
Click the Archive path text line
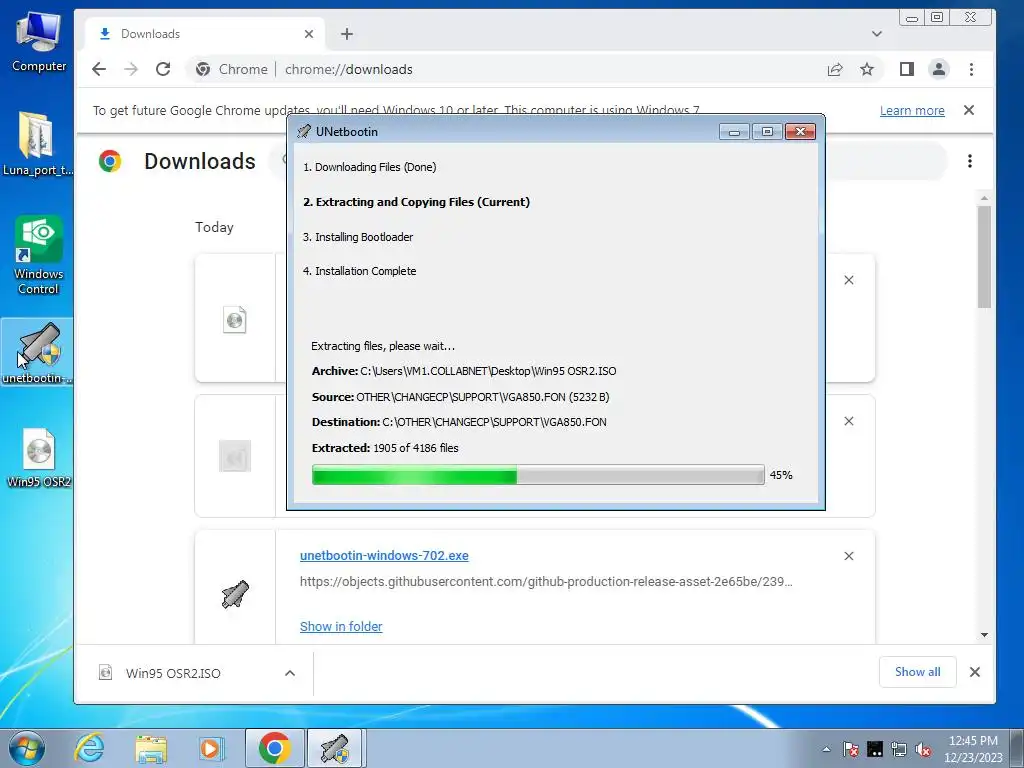pos(464,371)
